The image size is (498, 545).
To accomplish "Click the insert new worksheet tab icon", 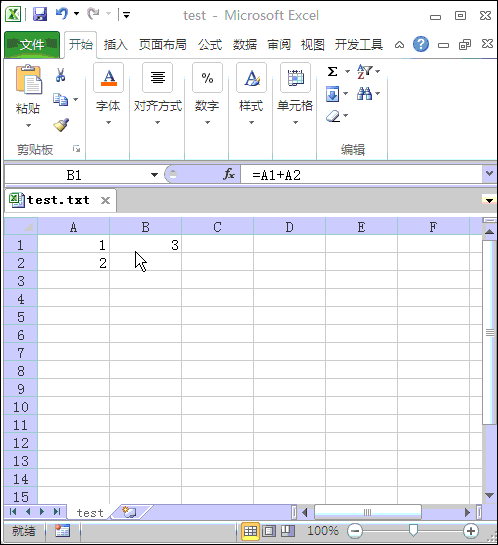I will tap(129, 512).
